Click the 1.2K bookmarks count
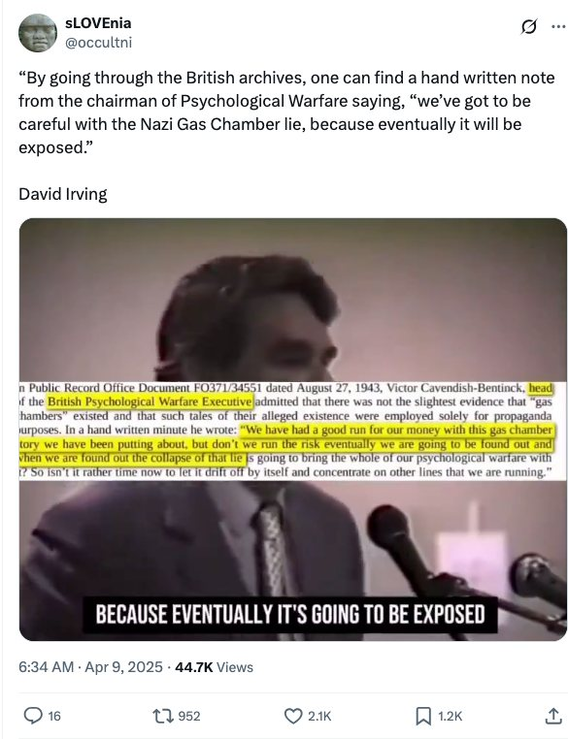The height and width of the screenshot is (739, 568). (x=450, y=716)
